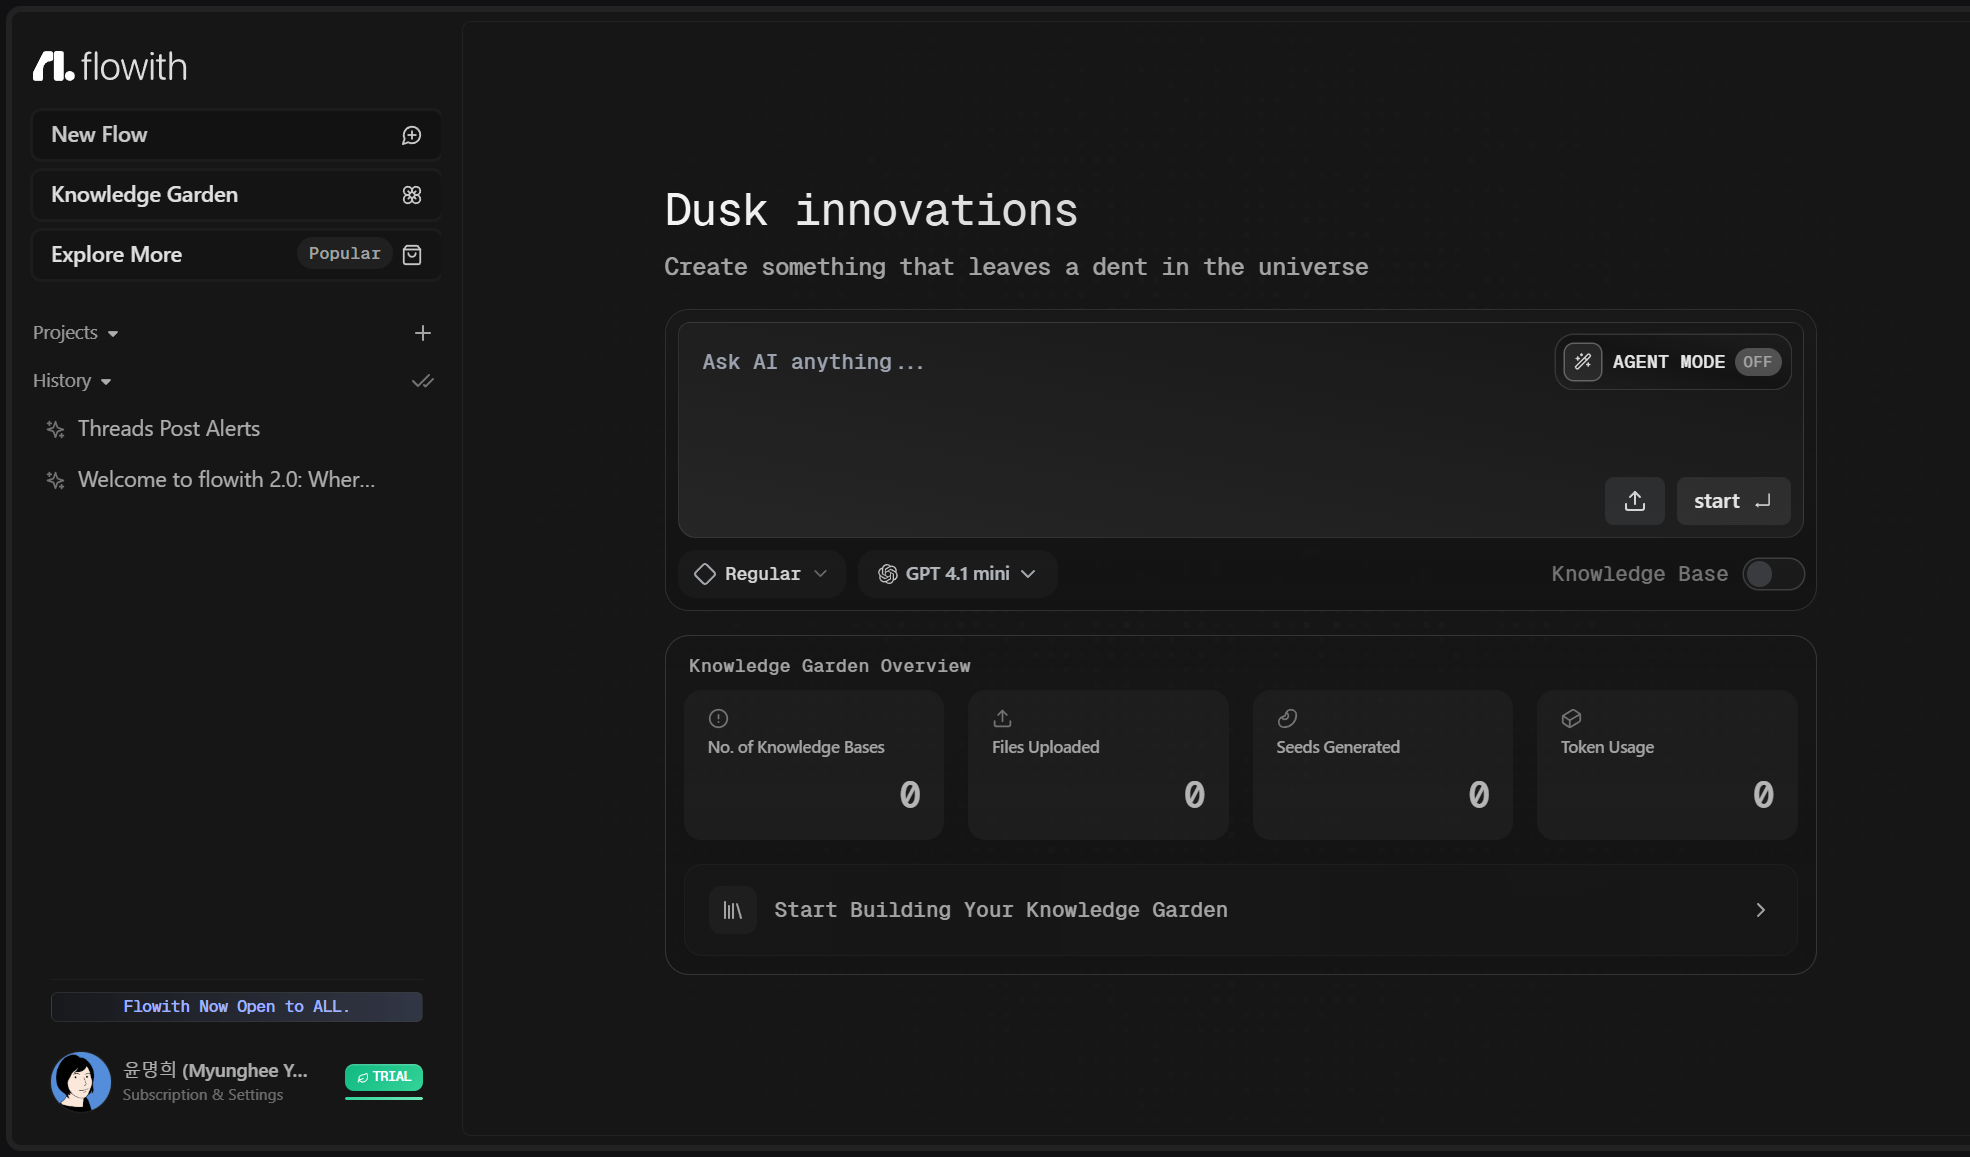Open Subscription & Settings
Viewport: 1970px width, 1157px height.
[203, 1095]
